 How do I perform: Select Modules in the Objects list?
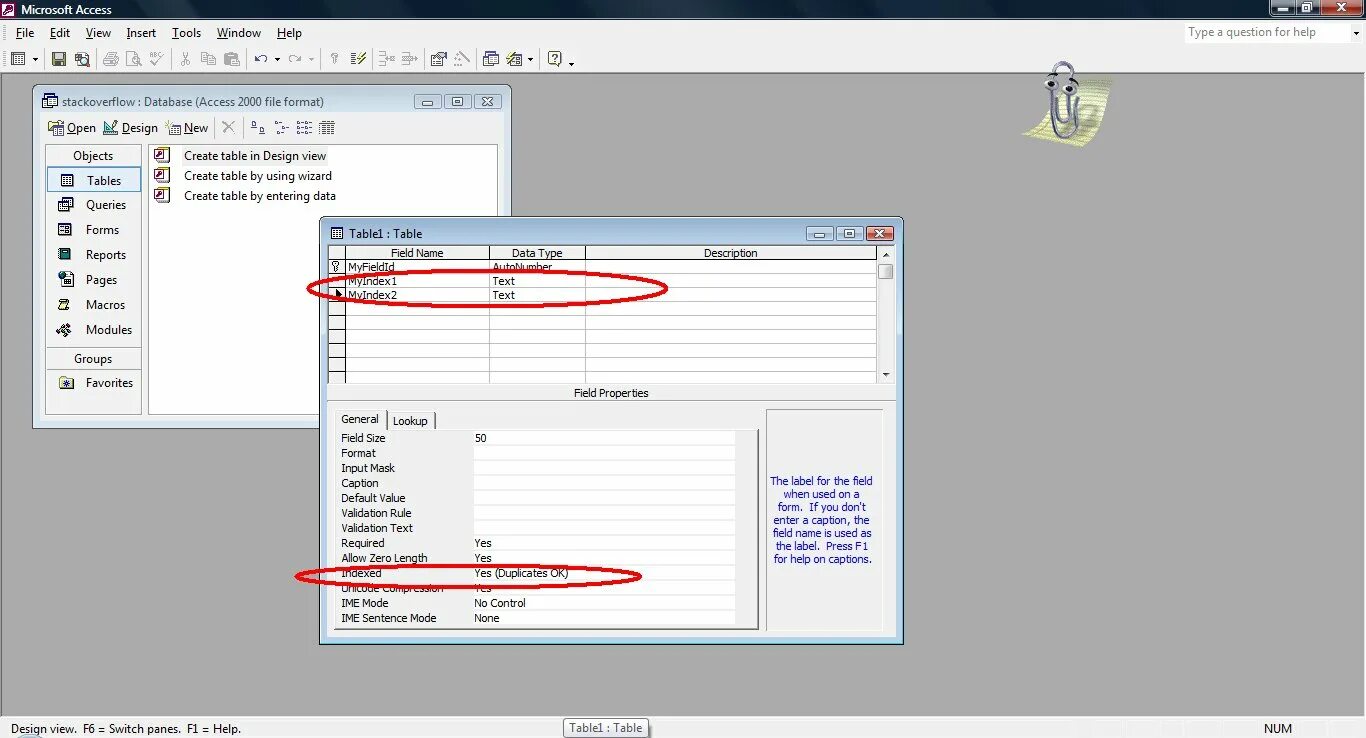tap(94, 330)
